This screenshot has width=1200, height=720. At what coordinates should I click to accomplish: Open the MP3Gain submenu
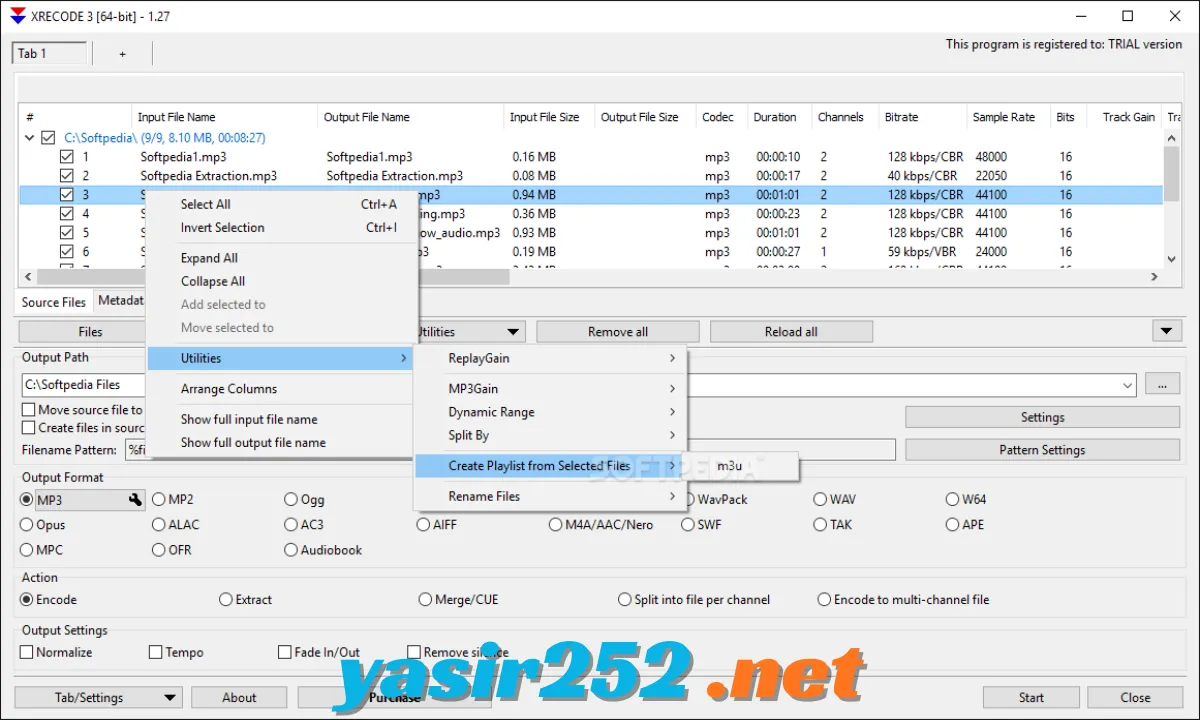pos(550,389)
